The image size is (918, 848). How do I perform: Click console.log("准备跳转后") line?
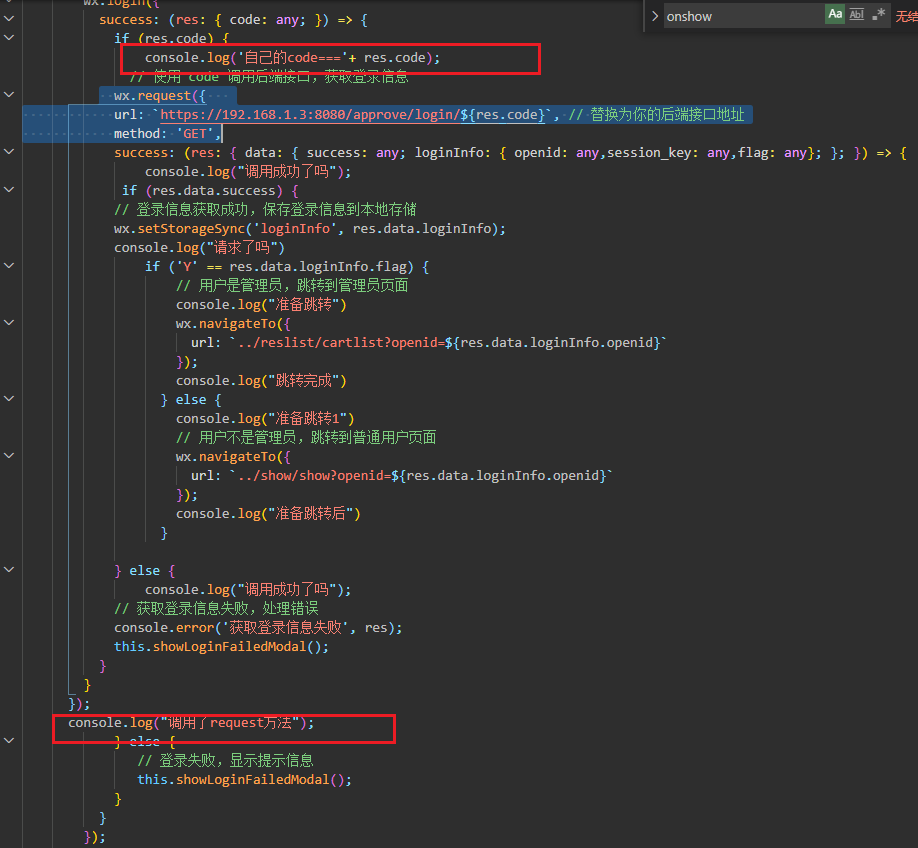click(x=268, y=514)
